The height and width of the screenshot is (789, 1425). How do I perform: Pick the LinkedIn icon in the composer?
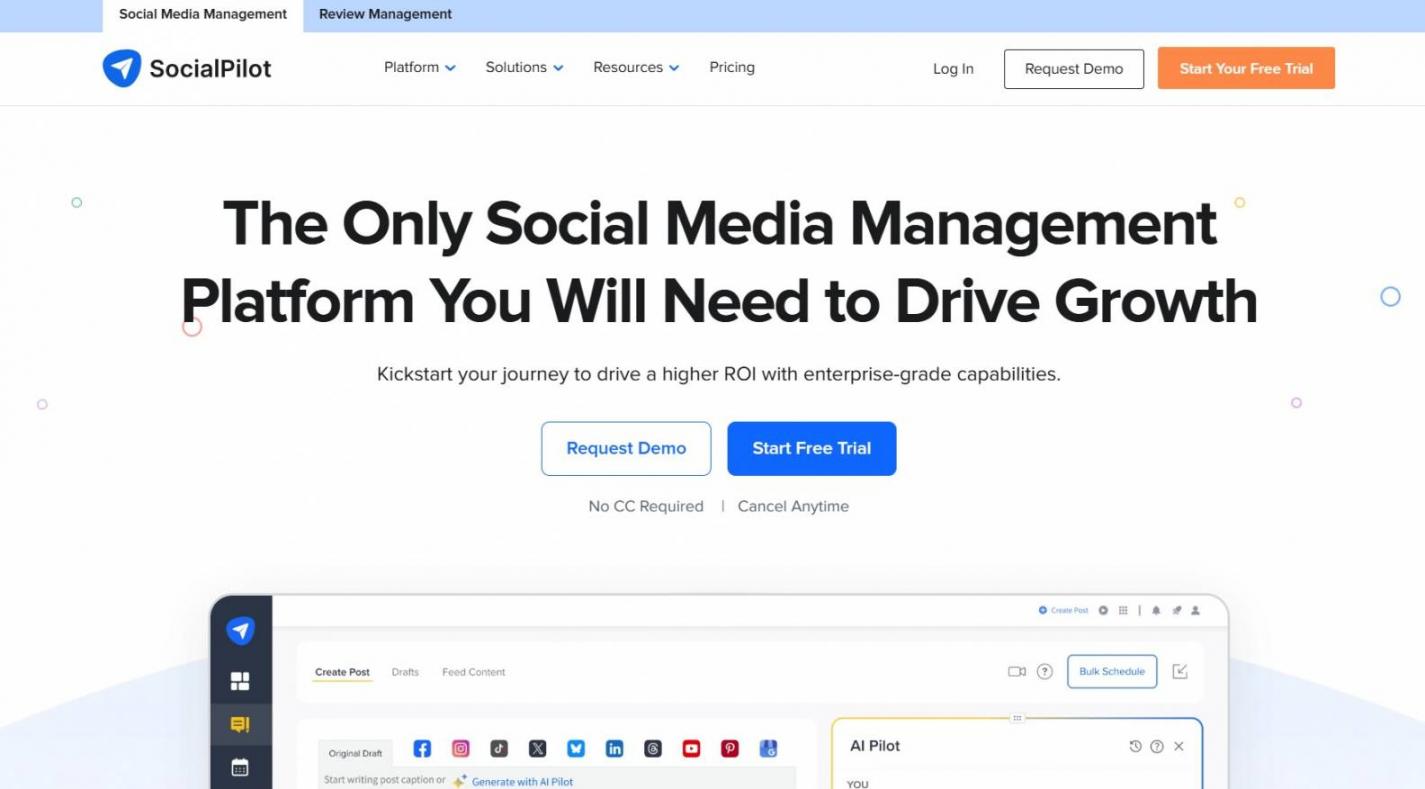tap(614, 748)
